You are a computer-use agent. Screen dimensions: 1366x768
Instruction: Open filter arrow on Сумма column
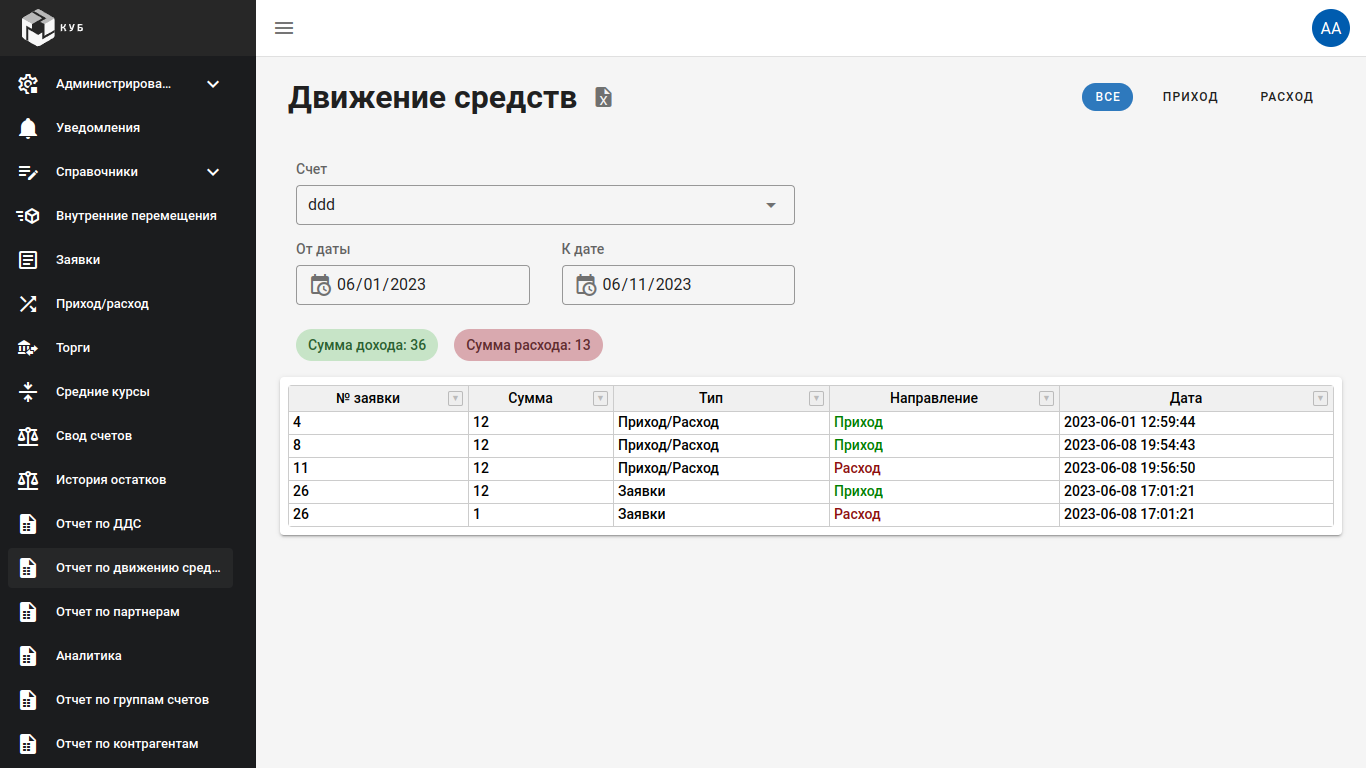pyautogui.click(x=600, y=398)
